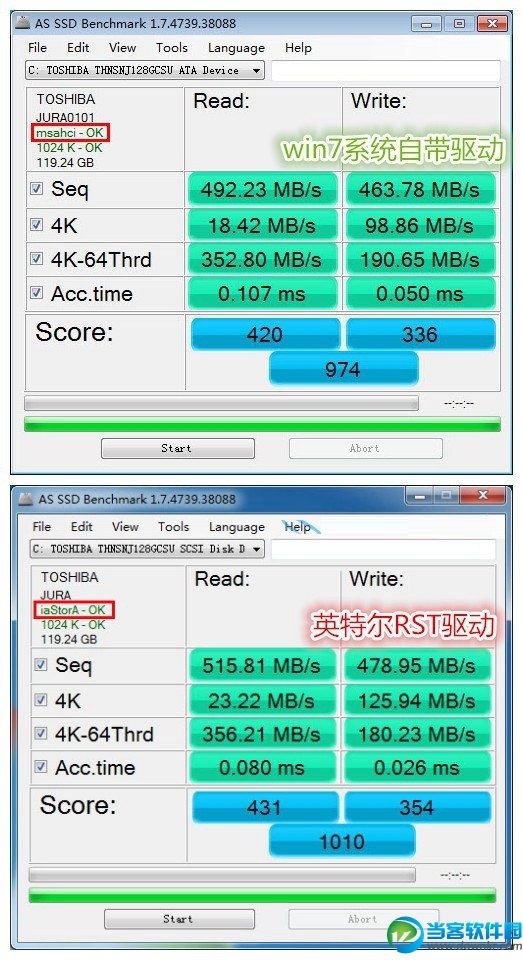Maximize the upper AS SSD Benchmark window
Viewport: 523px width, 960px height.
(459, 24)
